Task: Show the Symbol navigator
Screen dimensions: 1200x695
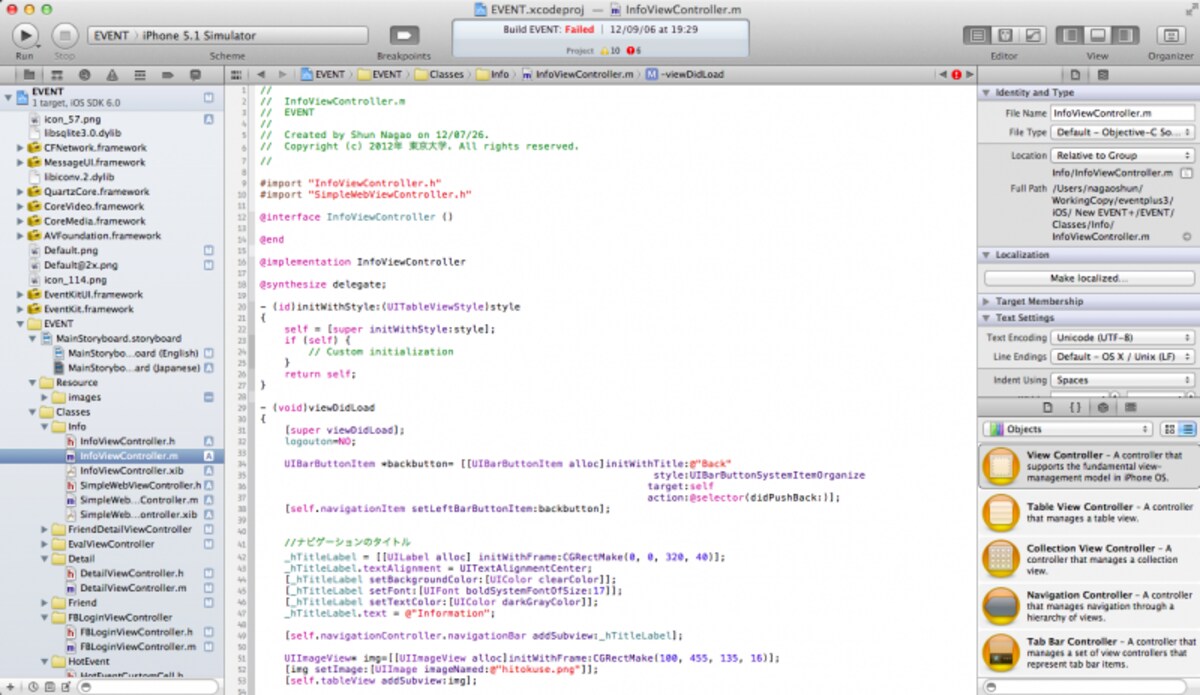Action: coord(57,74)
